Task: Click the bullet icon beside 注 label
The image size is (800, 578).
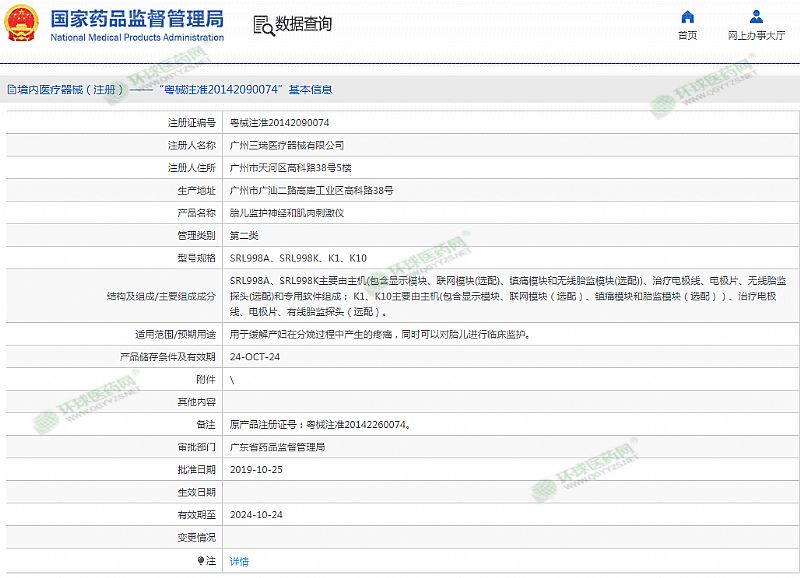Action: [x=199, y=562]
